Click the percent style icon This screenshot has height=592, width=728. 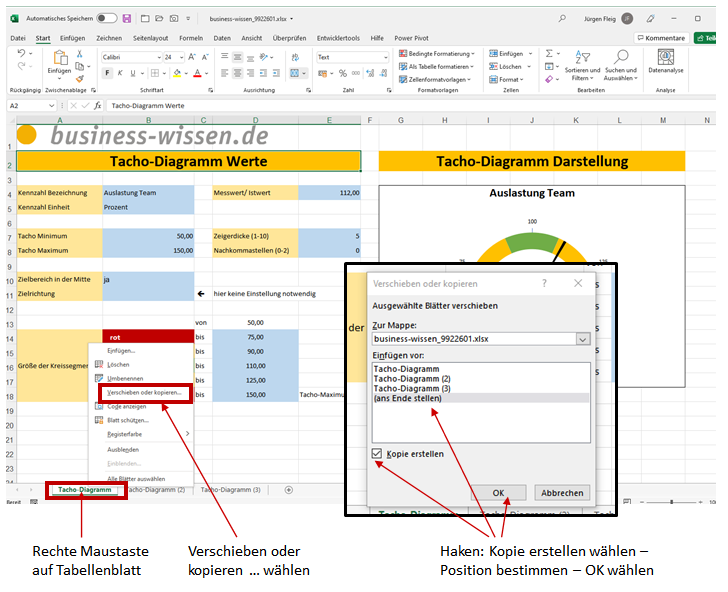[343, 73]
